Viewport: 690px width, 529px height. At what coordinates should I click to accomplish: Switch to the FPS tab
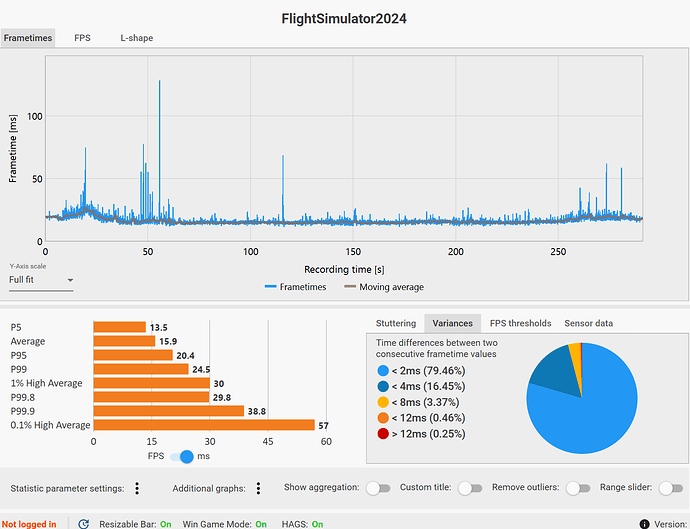click(82, 38)
